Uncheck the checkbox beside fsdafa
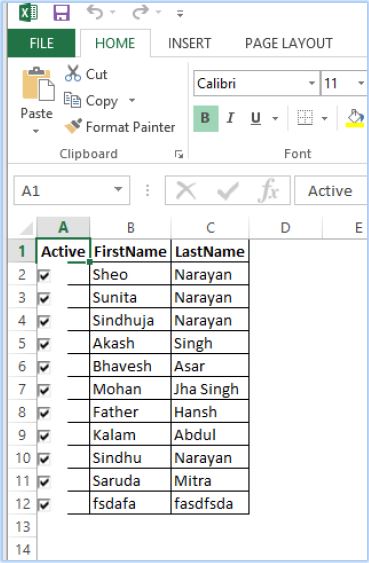 (44, 505)
